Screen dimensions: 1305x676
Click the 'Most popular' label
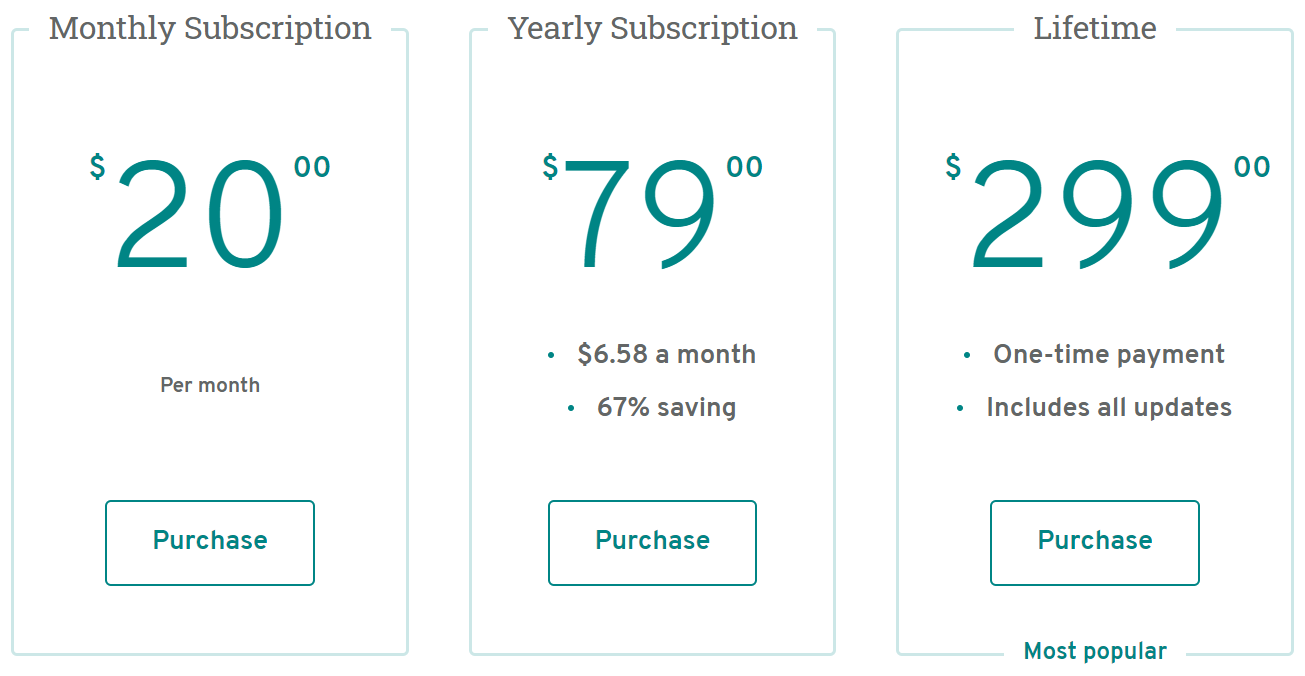coord(1095,651)
